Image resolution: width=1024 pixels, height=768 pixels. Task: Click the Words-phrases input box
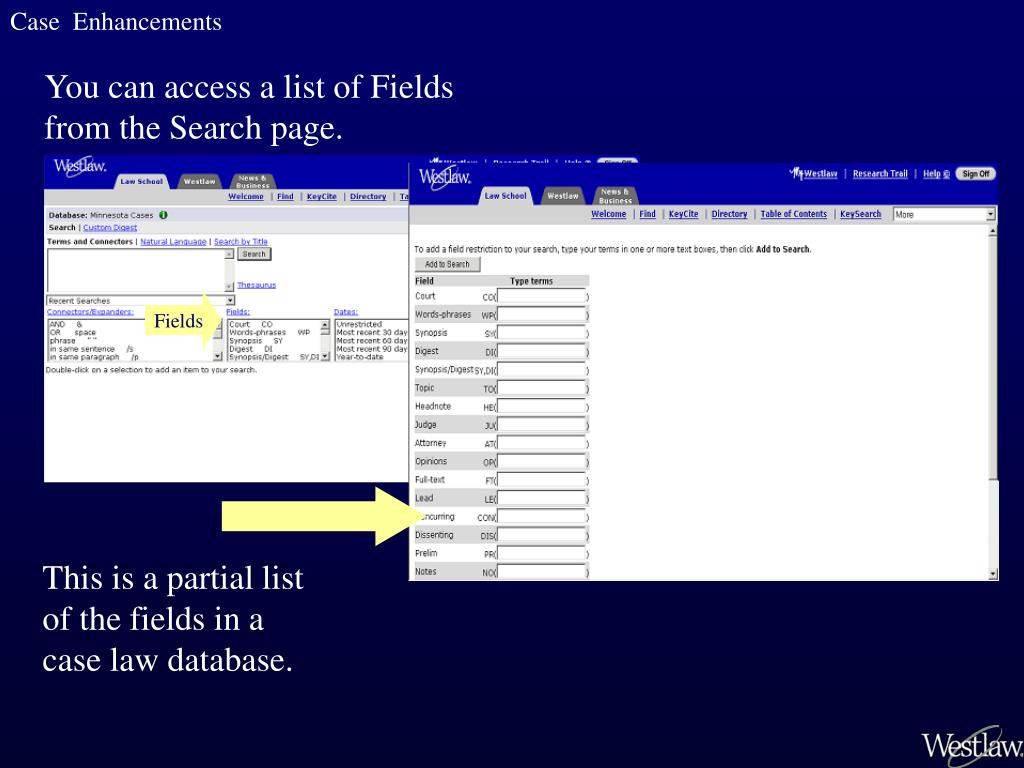[x=541, y=315]
